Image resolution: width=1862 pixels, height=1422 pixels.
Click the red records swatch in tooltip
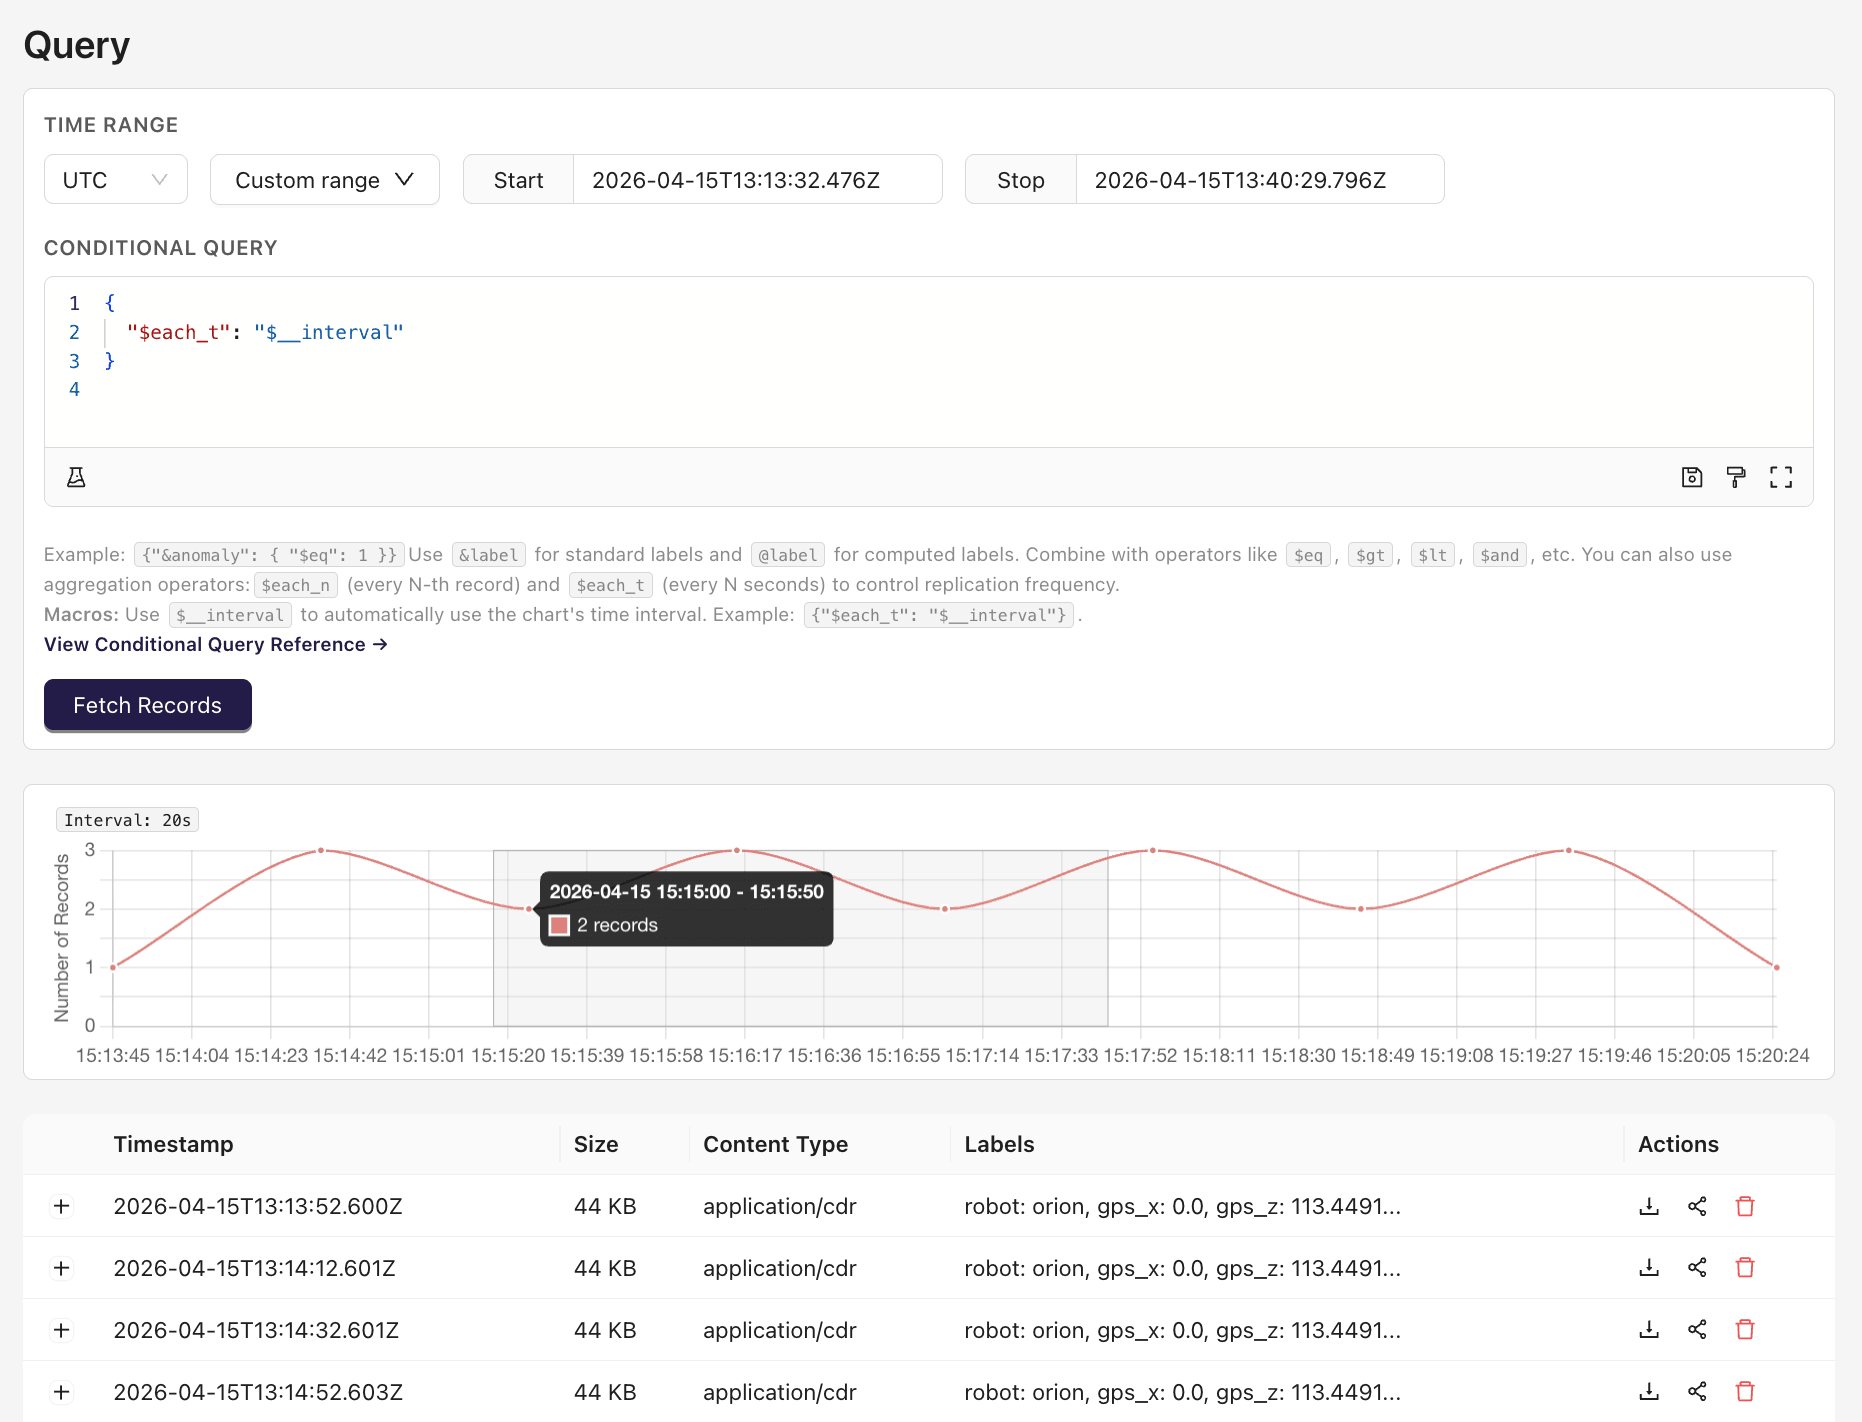click(x=560, y=925)
